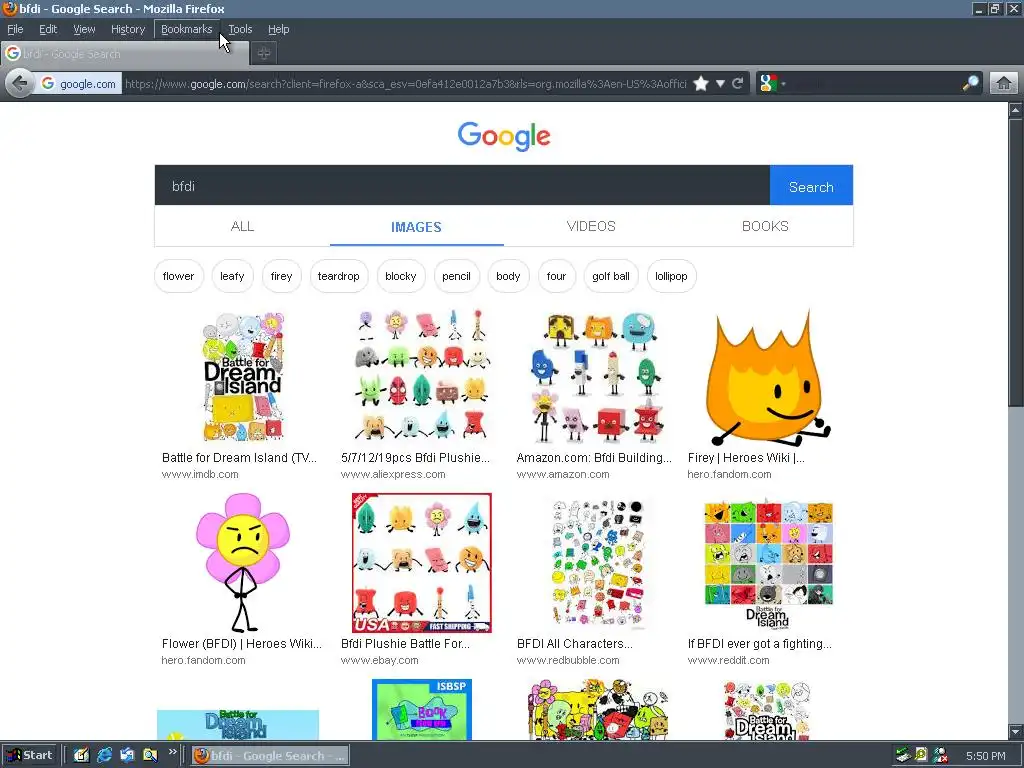
Task: Launch Internet Explorer from quick launch
Action: tap(104, 755)
